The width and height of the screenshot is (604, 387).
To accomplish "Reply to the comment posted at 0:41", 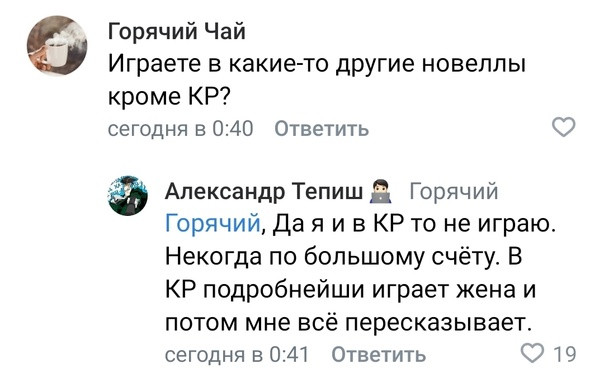I will [x=379, y=354].
